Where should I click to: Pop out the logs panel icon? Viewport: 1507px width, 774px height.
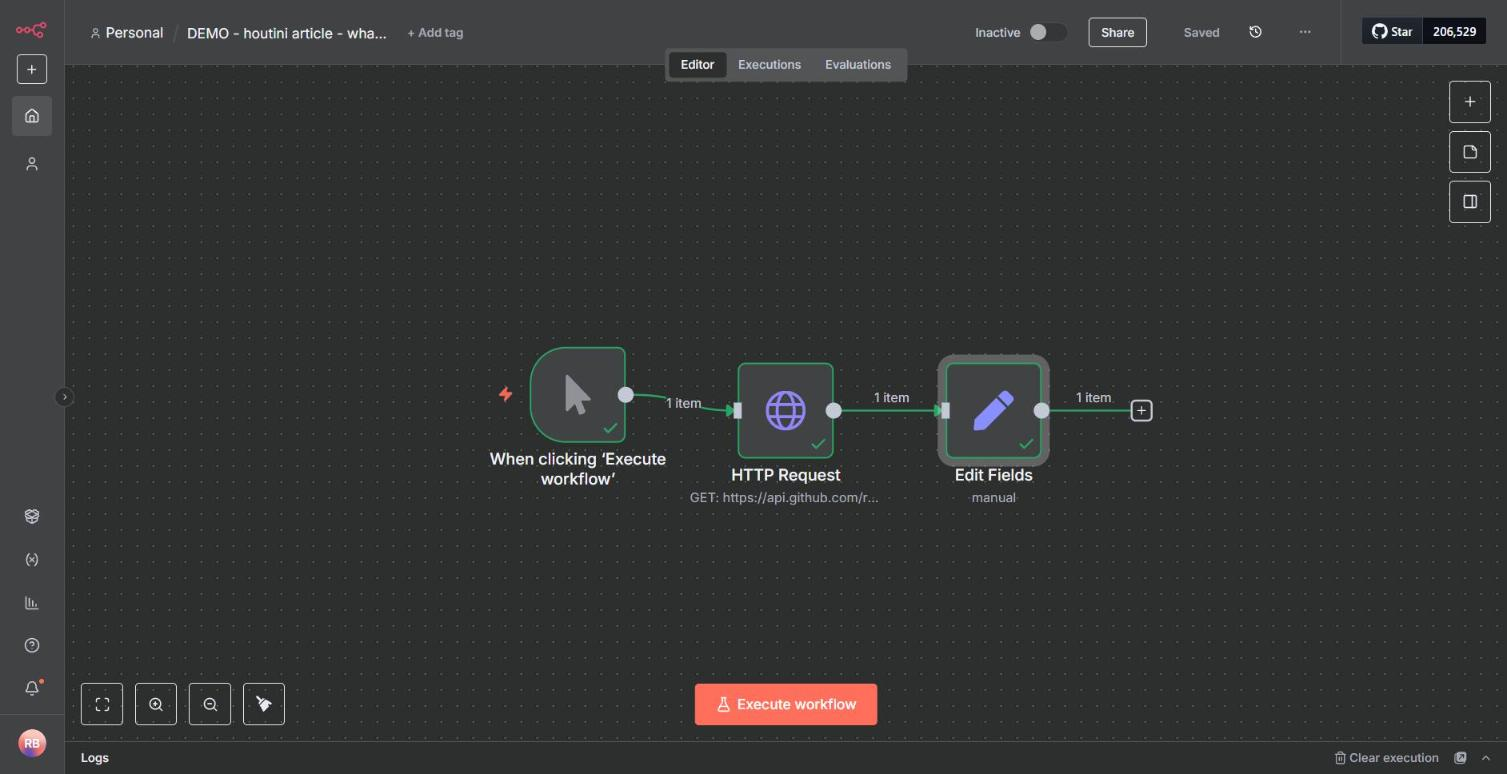[x=1460, y=758]
